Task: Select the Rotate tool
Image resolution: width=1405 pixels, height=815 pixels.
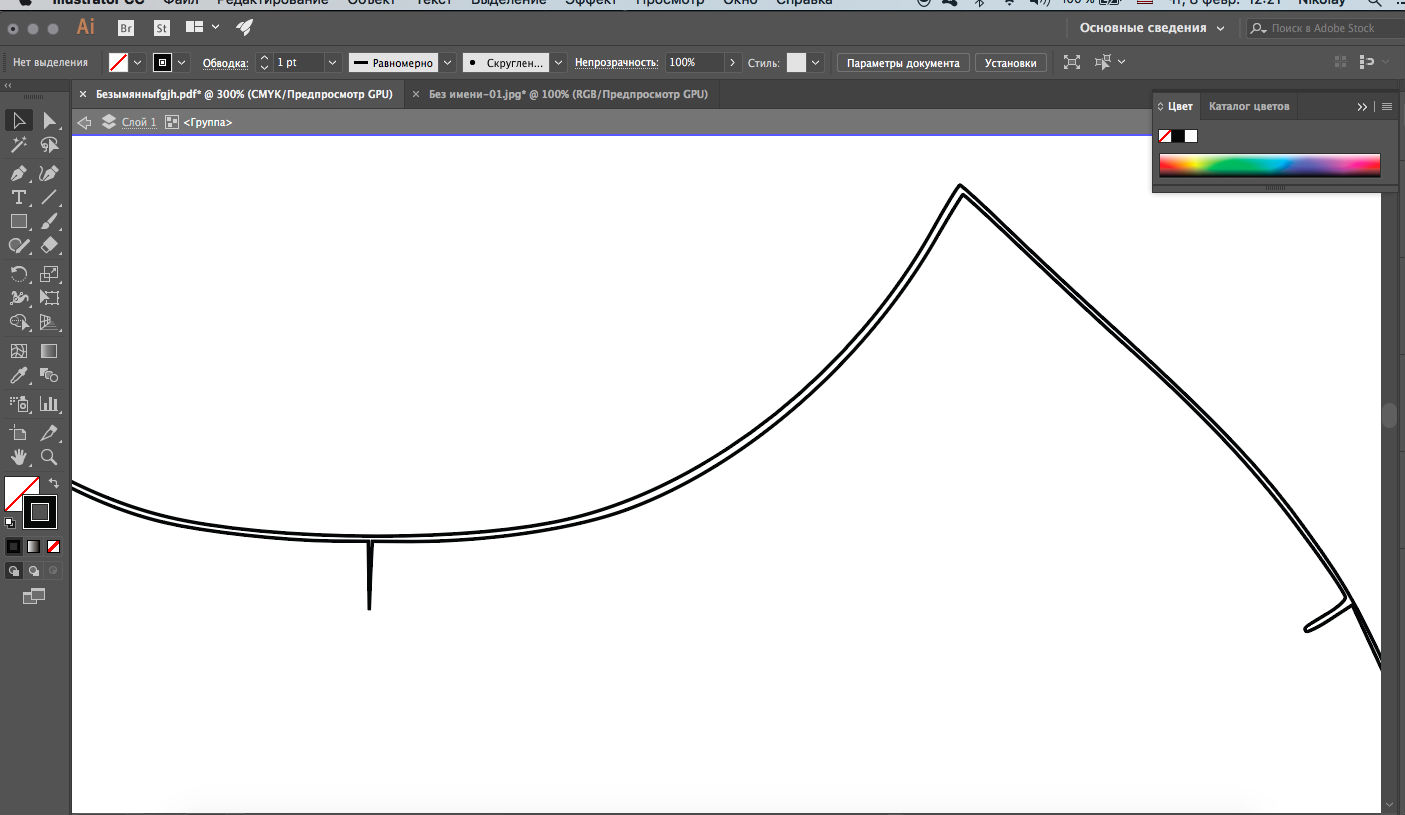Action: pos(18,274)
